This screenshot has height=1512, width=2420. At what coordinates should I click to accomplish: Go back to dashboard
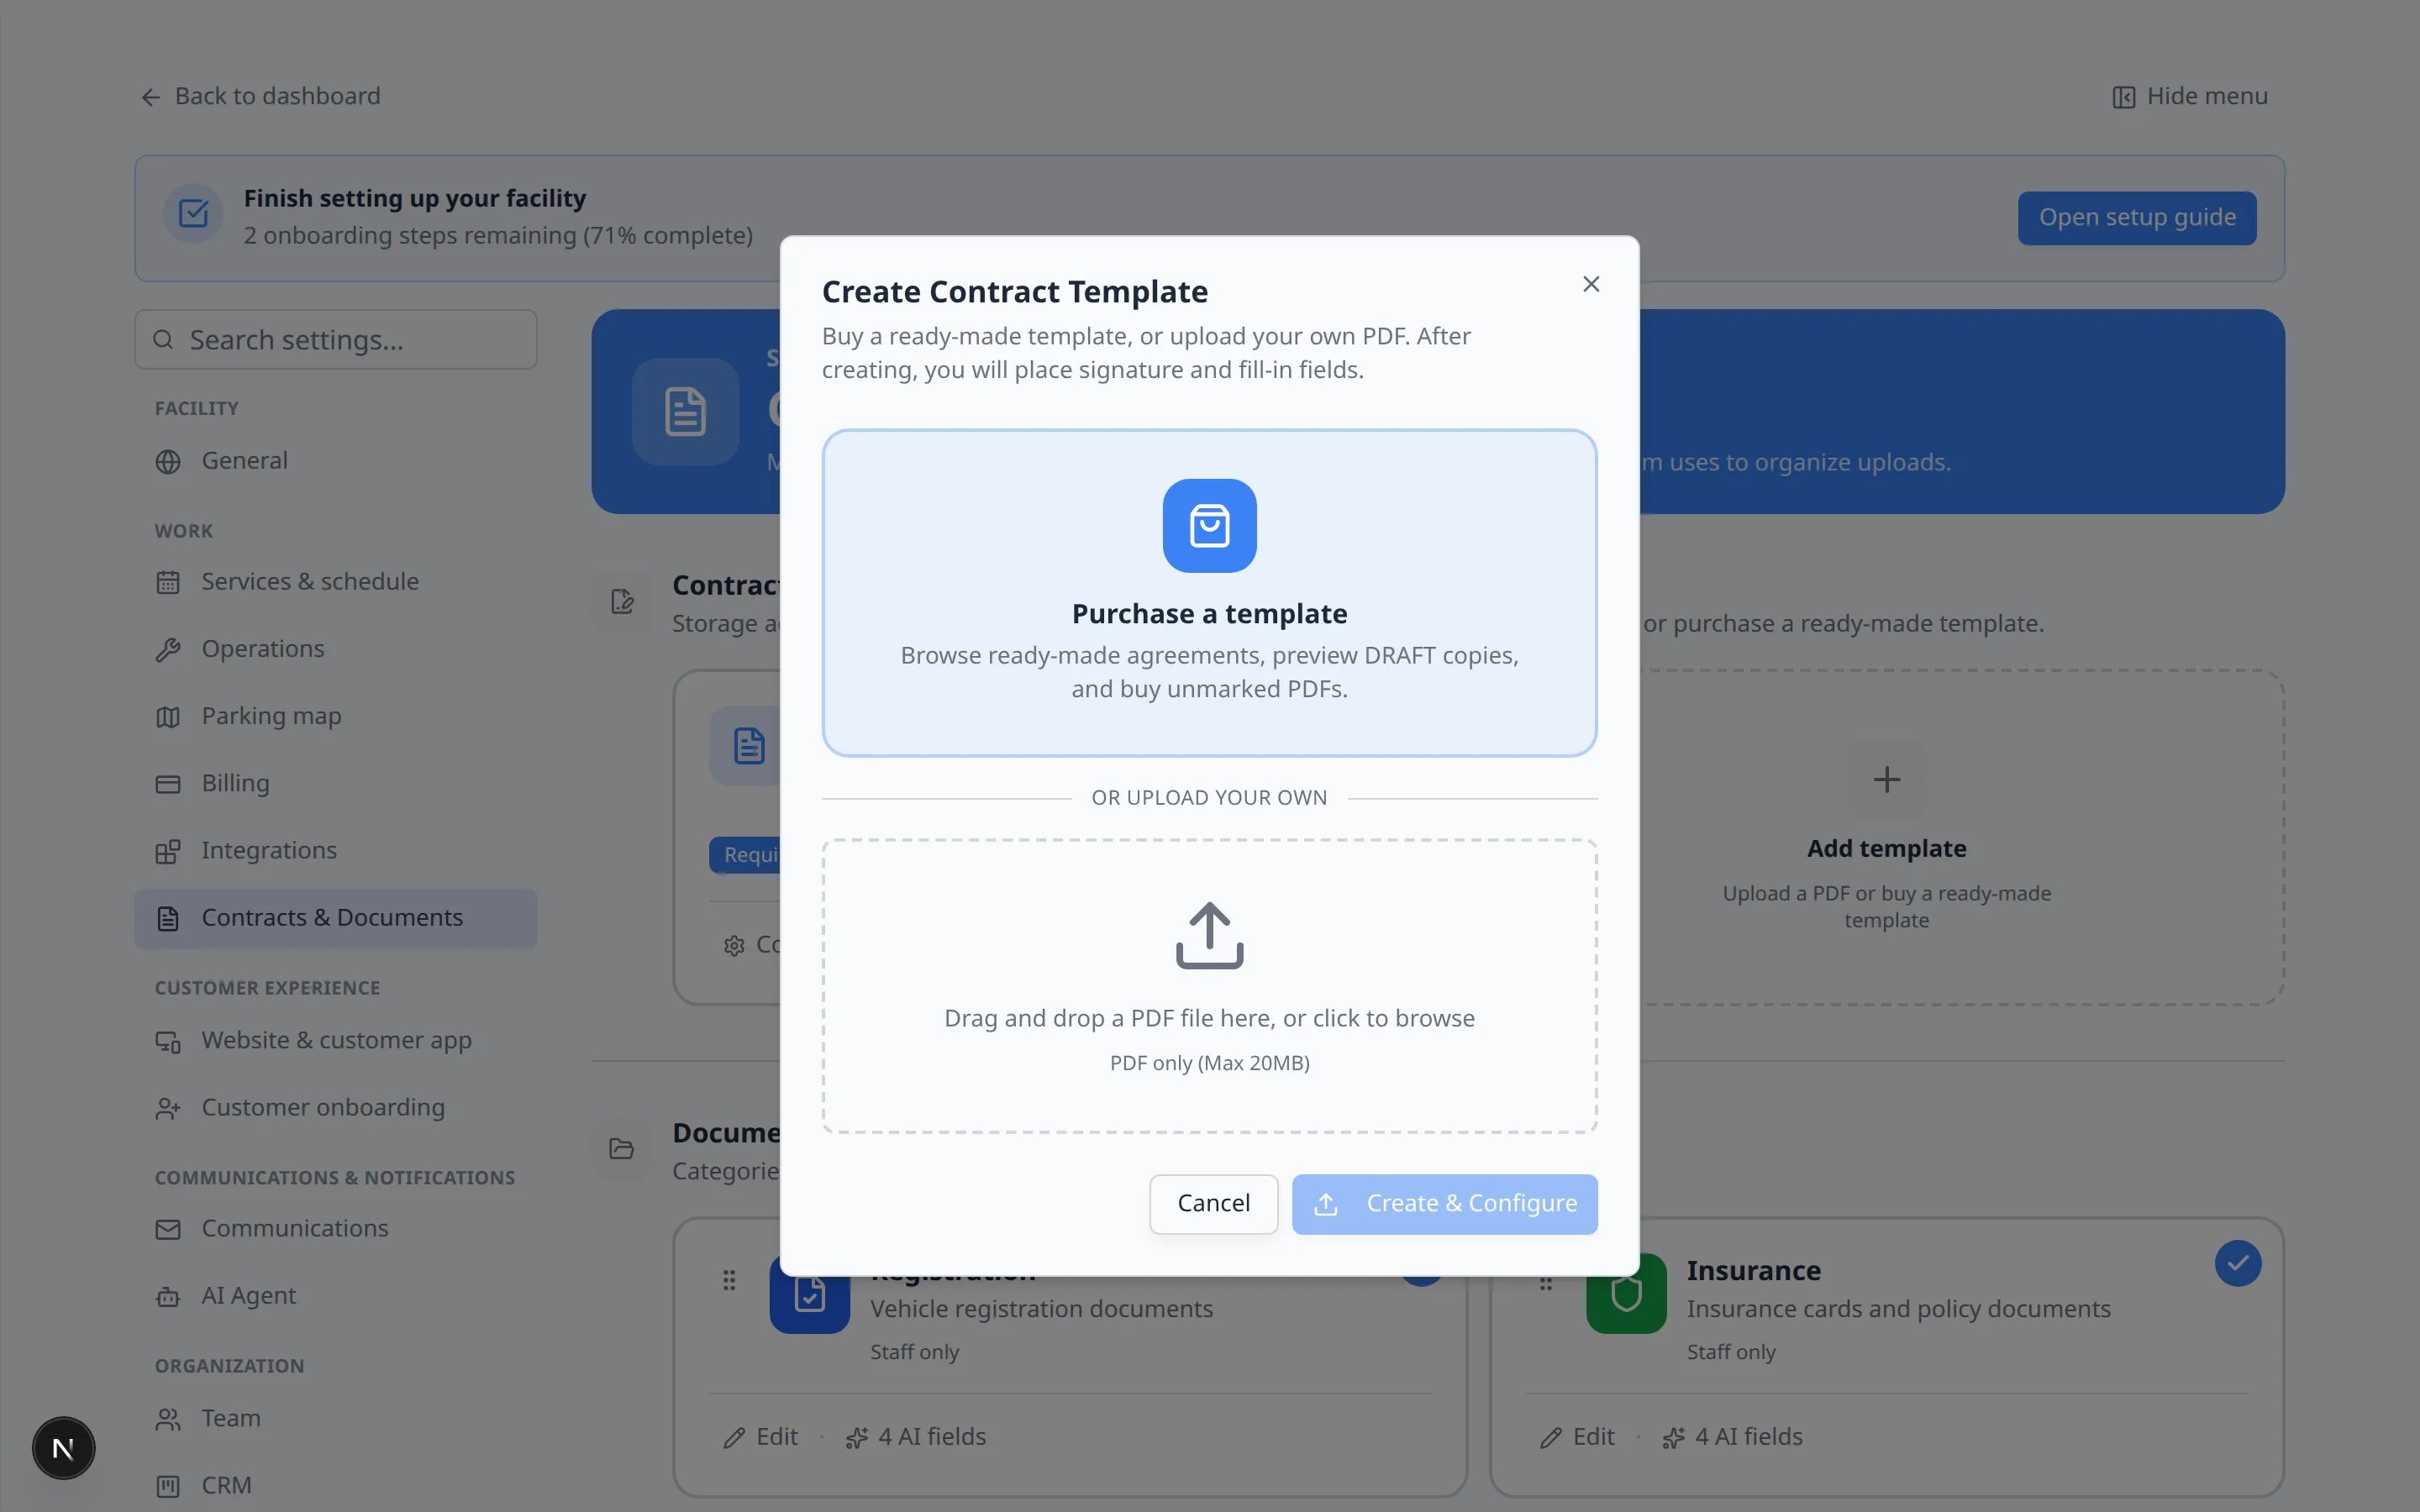tap(261, 96)
